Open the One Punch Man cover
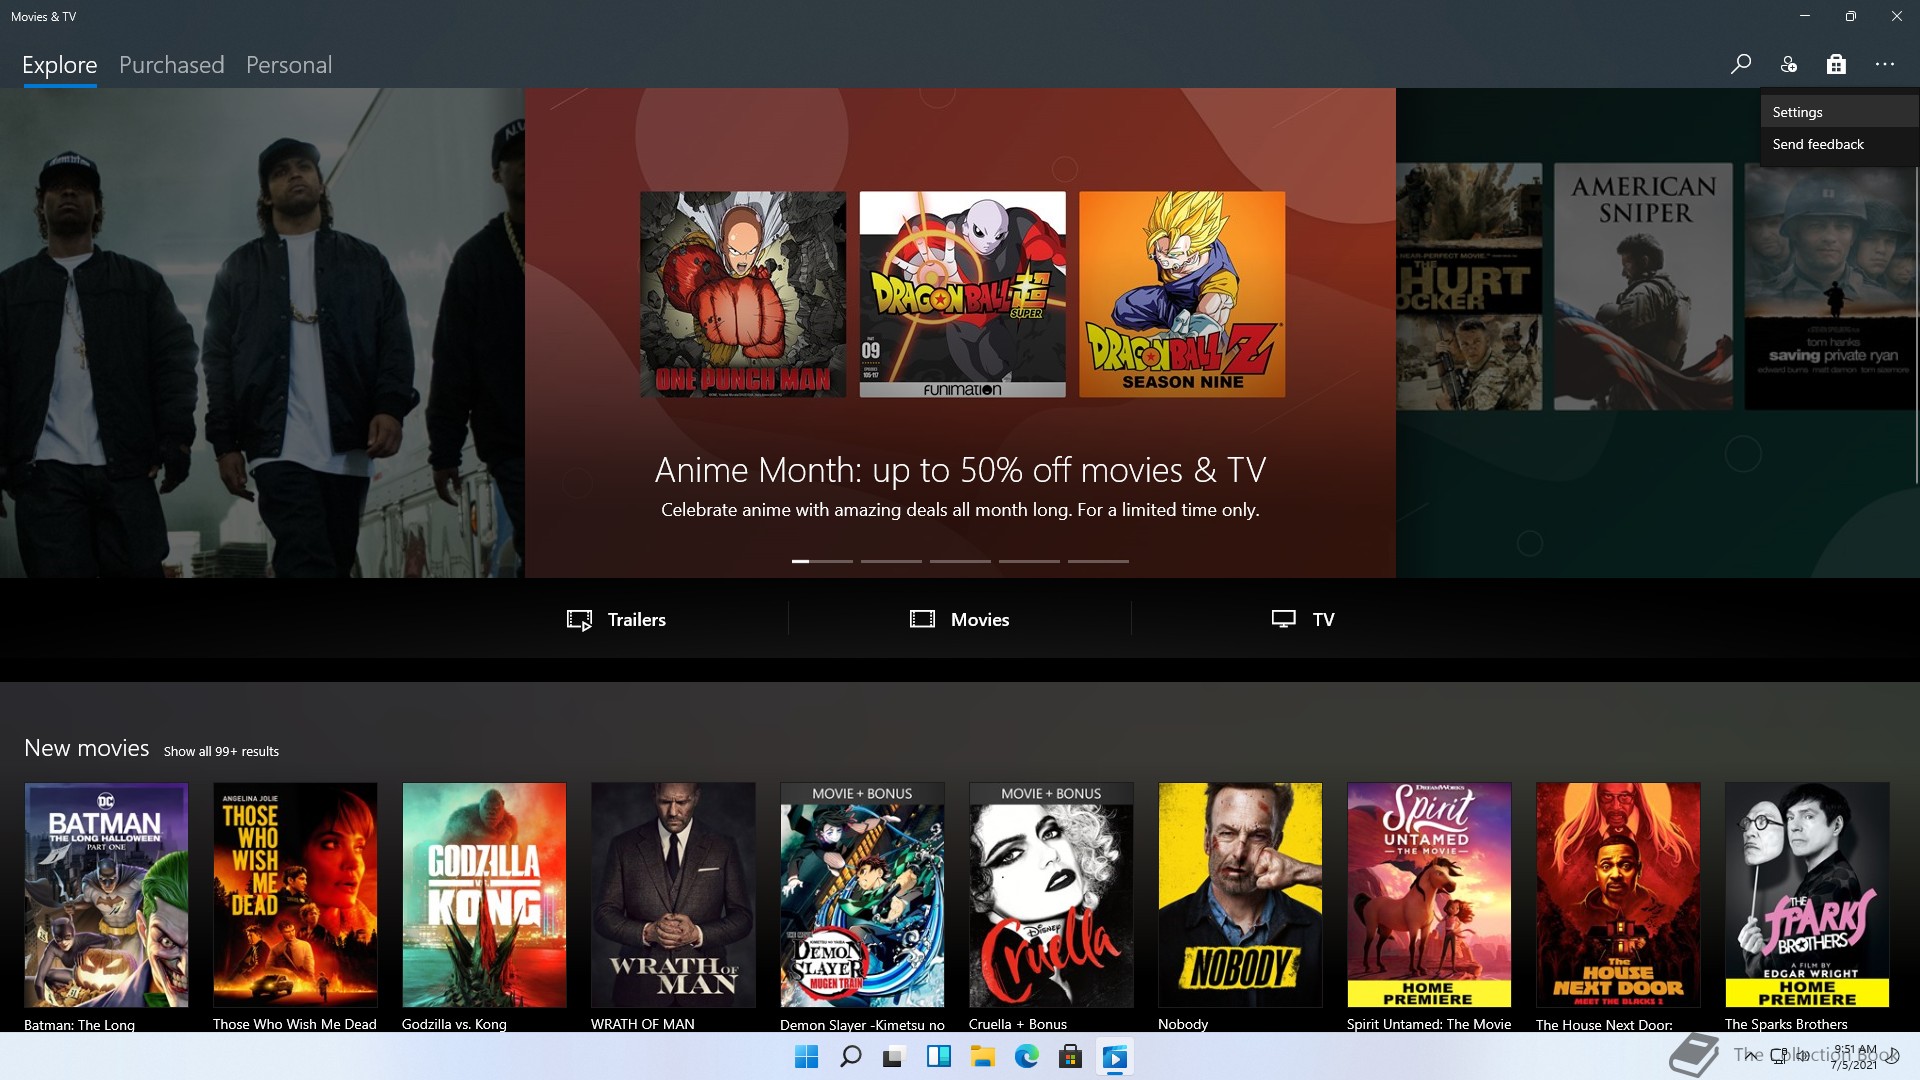This screenshot has width=1920, height=1080. pyautogui.click(x=743, y=294)
